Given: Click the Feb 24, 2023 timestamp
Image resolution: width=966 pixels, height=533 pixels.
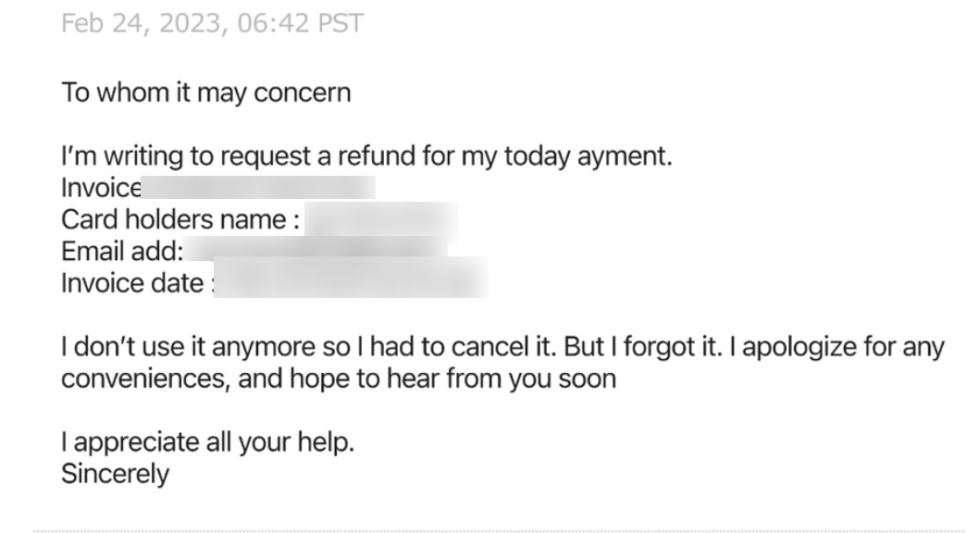Looking at the screenshot, I should tap(213, 24).
